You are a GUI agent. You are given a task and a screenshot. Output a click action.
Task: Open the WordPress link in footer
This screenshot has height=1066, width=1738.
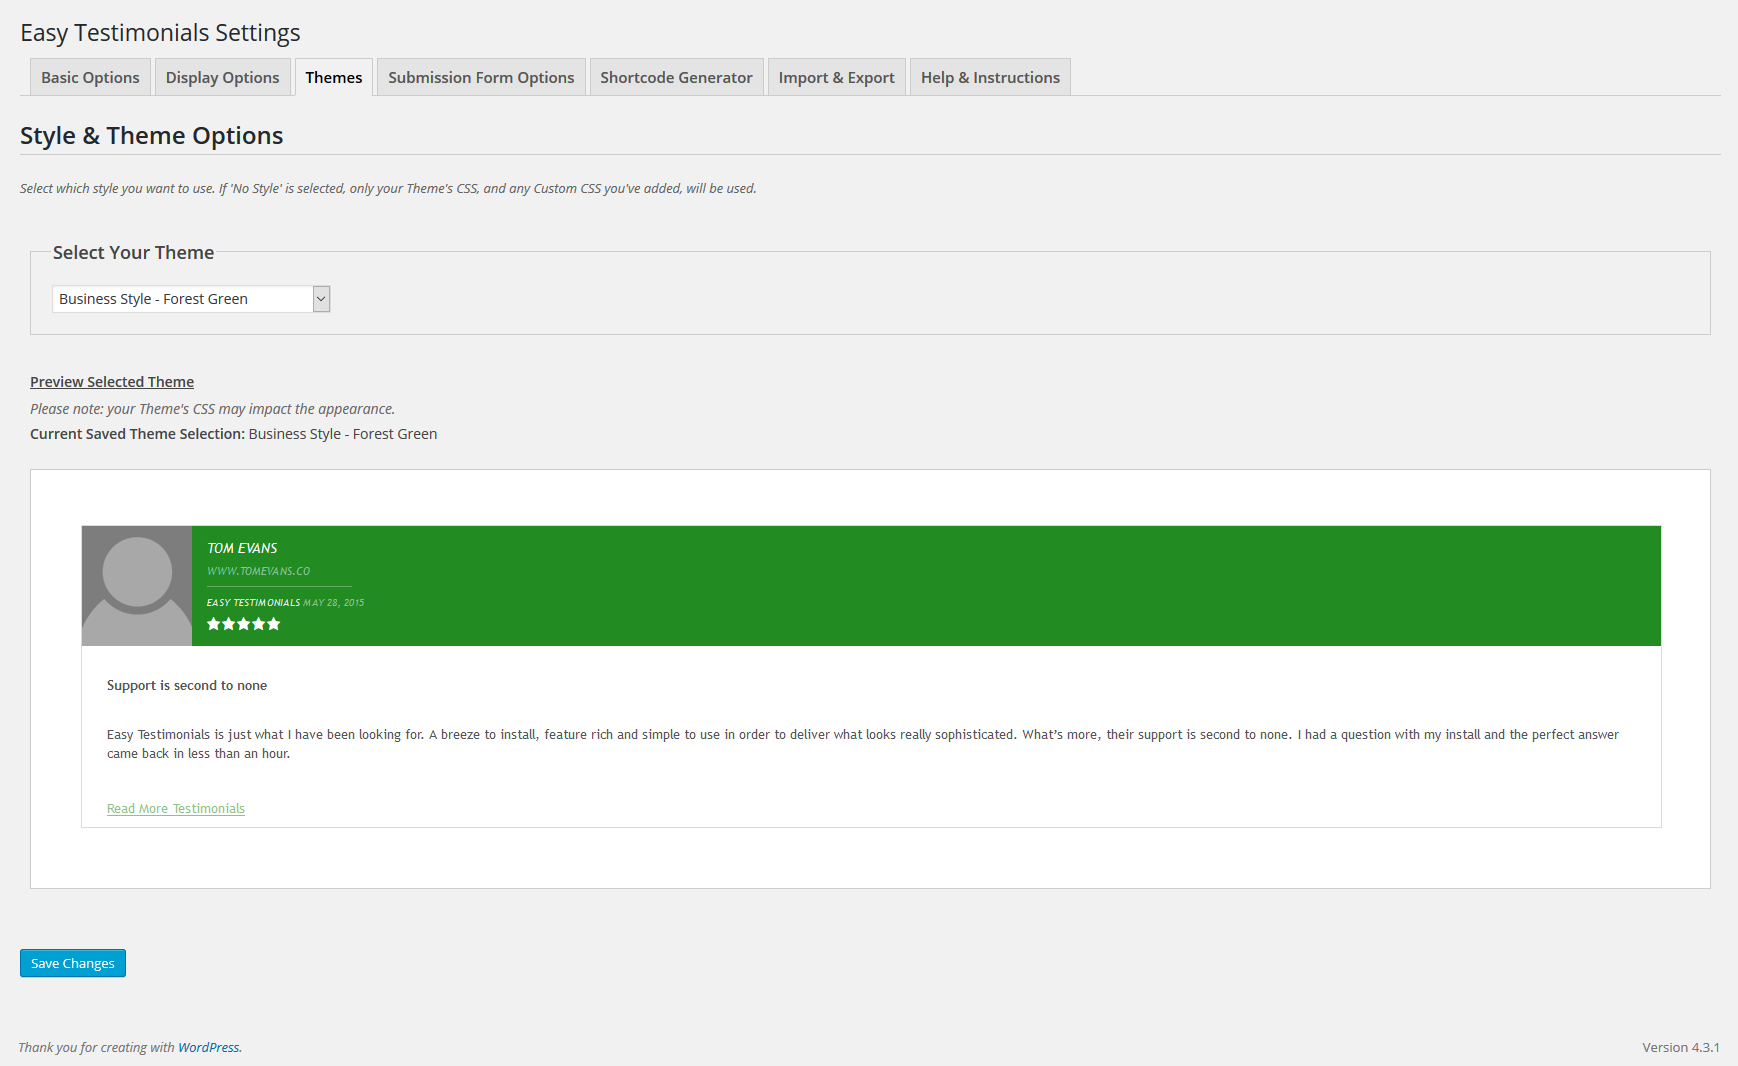[x=208, y=1048]
